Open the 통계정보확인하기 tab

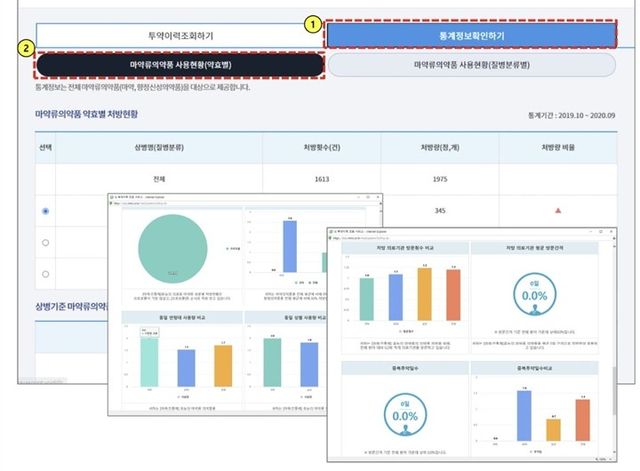(471, 35)
